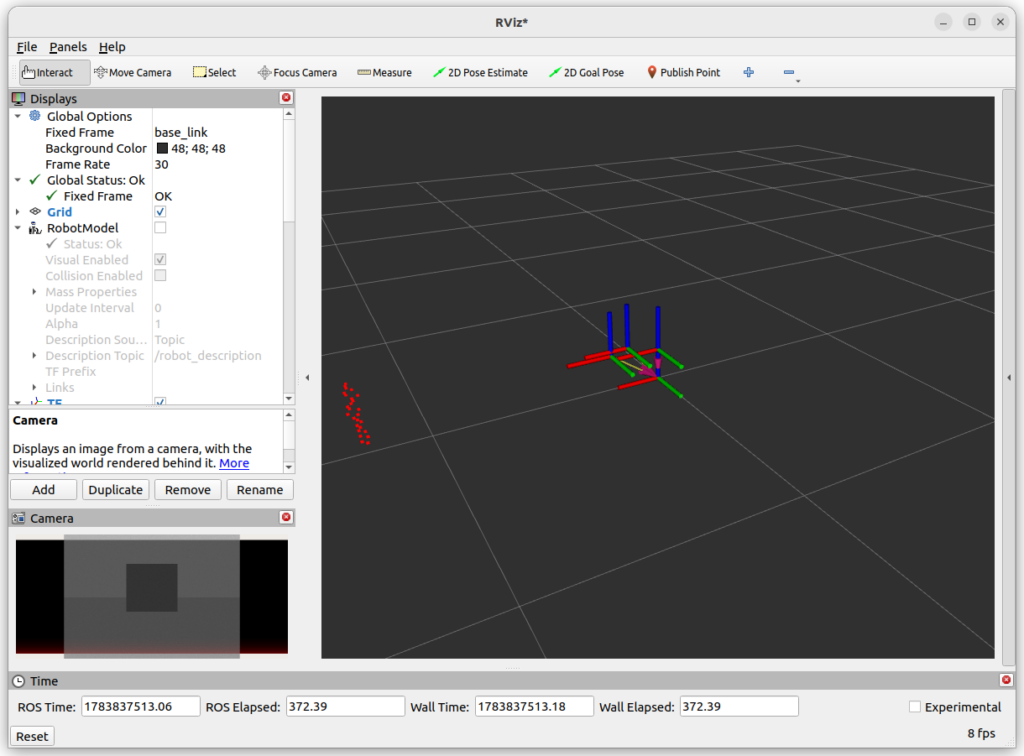Click the RobotModel display icon
Screen dimensions: 1024x756
[x=35, y=228]
